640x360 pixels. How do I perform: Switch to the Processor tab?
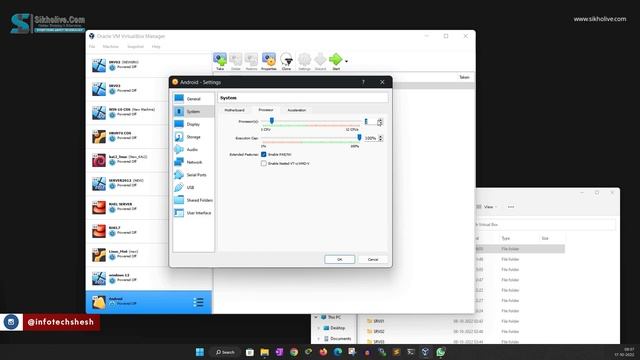pyautogui.click(x=266, y=110)
